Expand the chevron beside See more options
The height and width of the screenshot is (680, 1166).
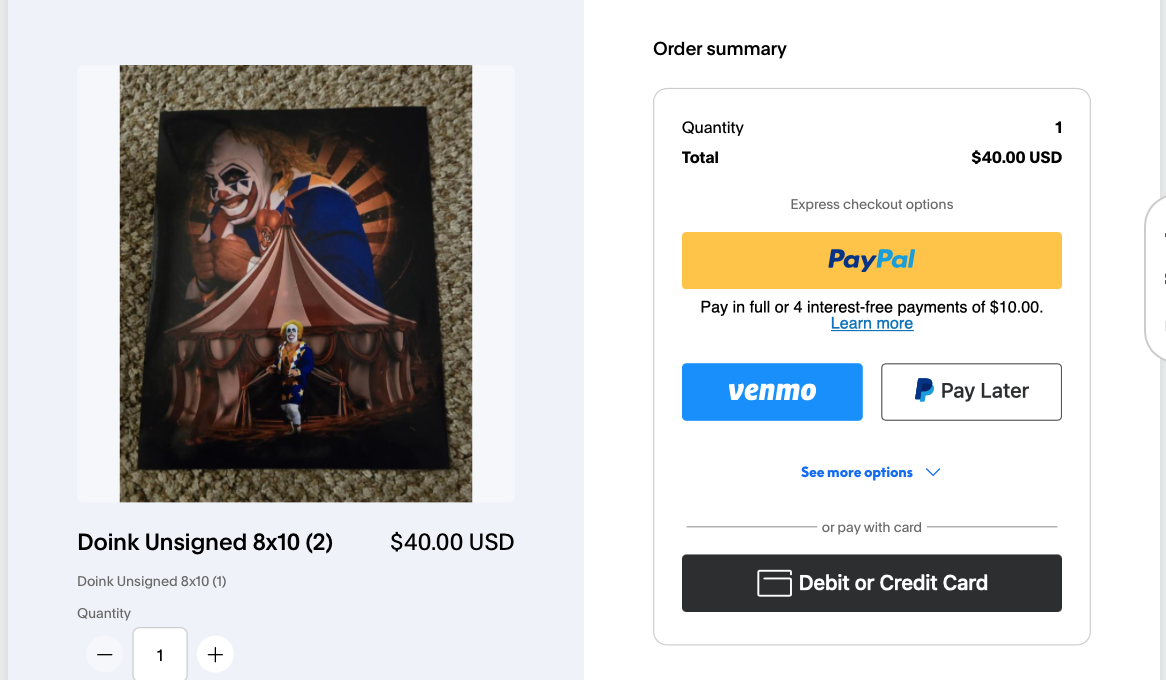point(933,472)
